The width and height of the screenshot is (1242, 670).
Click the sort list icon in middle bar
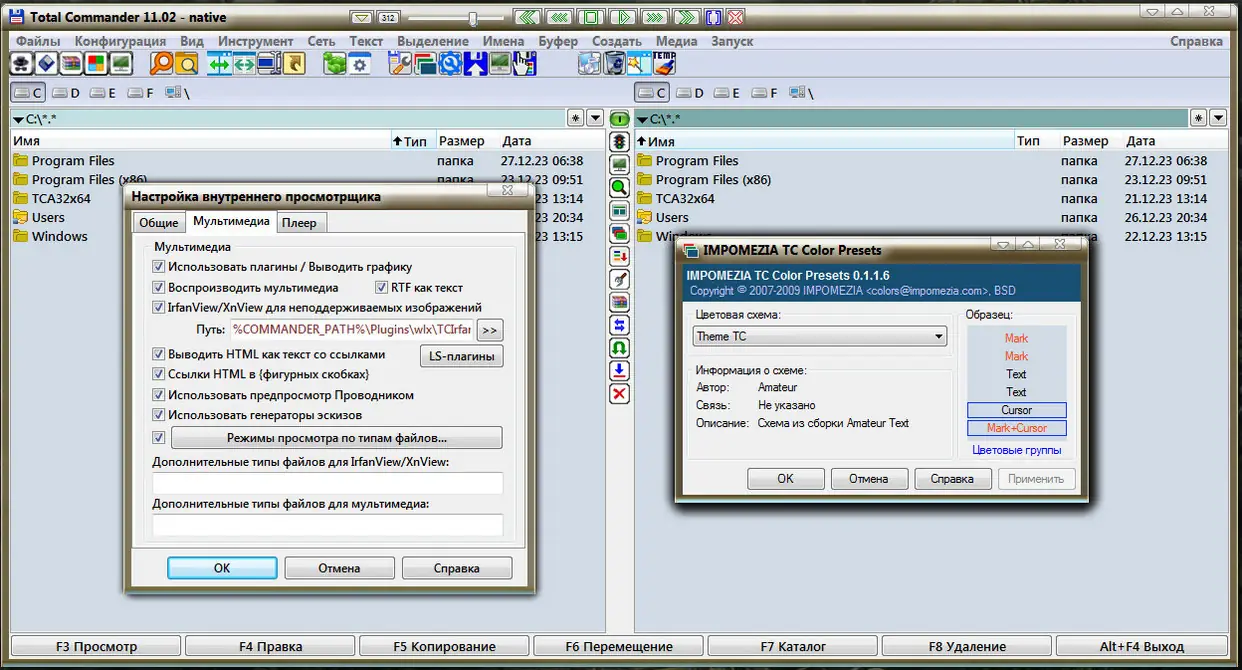point(619,257)
